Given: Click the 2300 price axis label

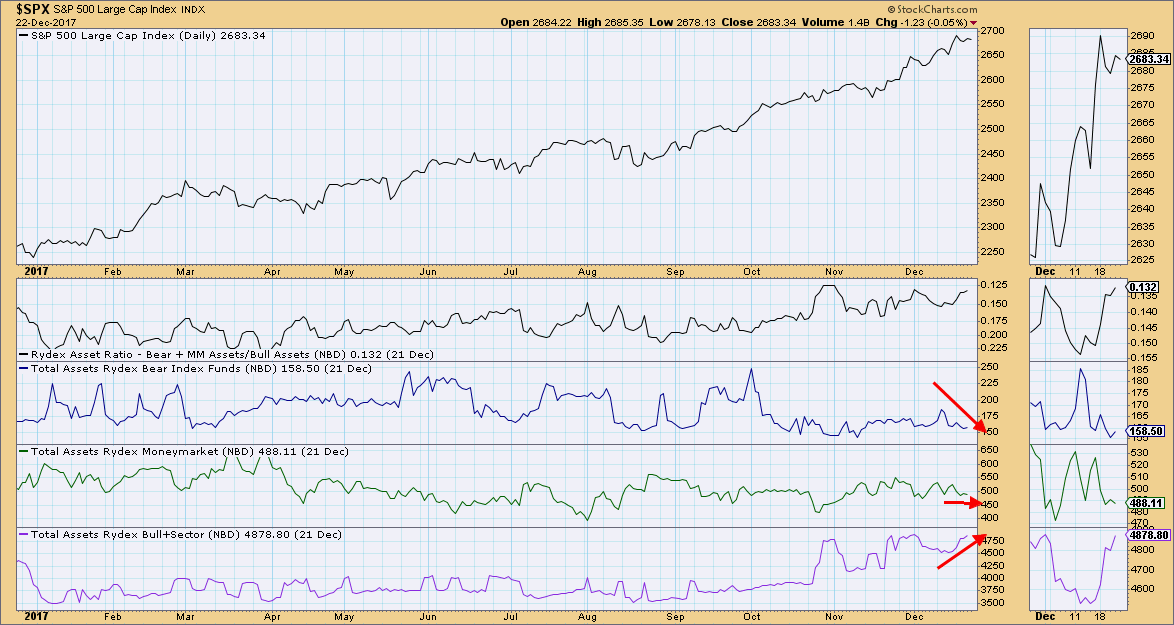Looking at the screenshot, I should click(x=995, y=227).
